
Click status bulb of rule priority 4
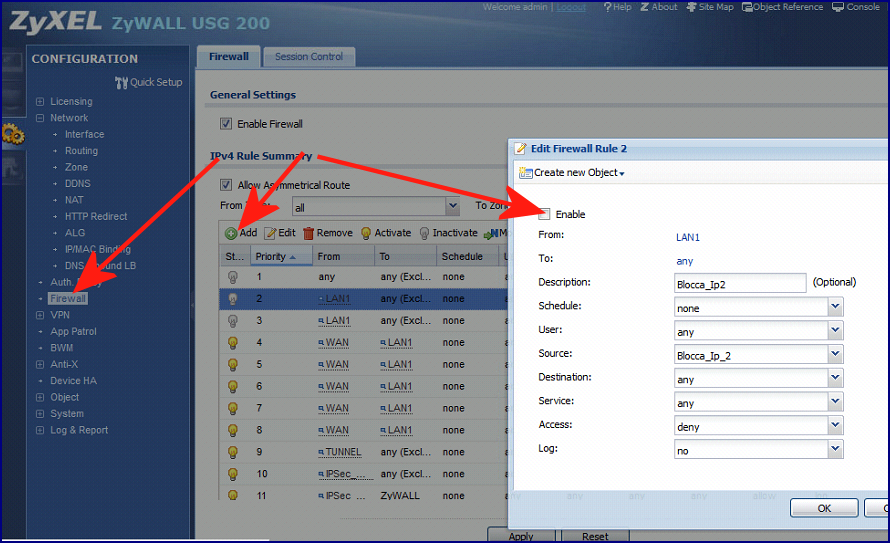click(x=233, y=343)
